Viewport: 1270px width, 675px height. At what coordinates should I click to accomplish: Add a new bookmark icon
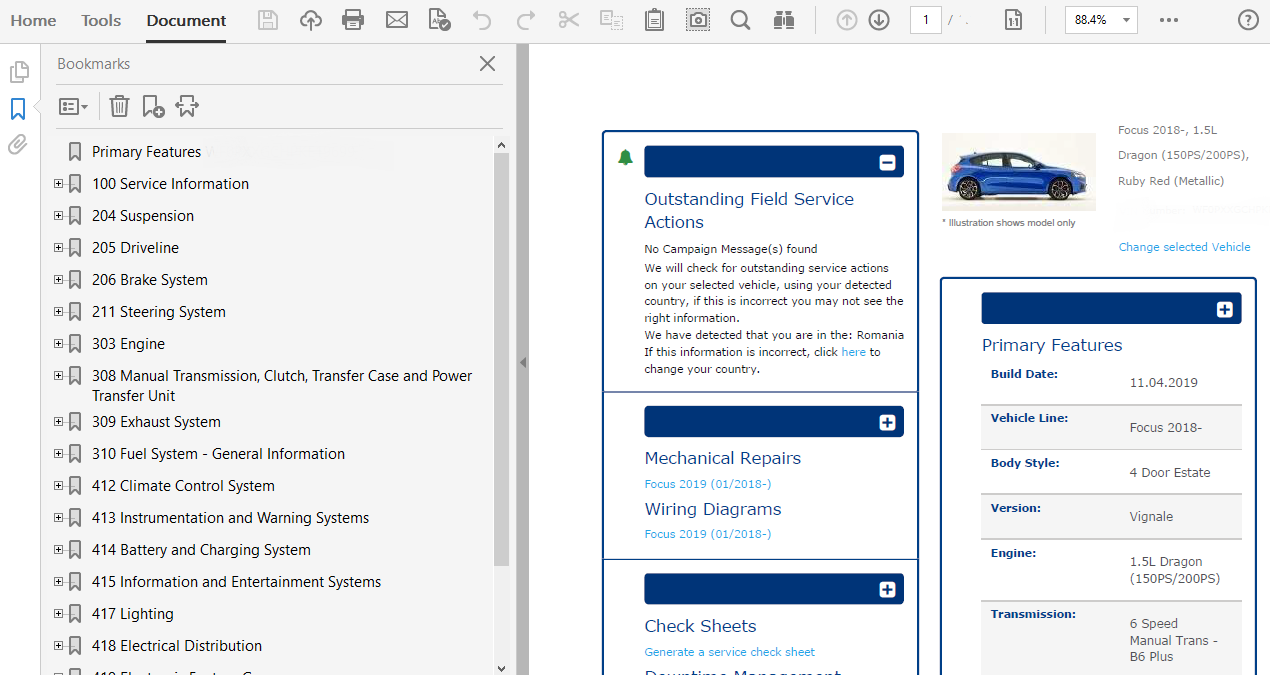click(x=153, y=106)
